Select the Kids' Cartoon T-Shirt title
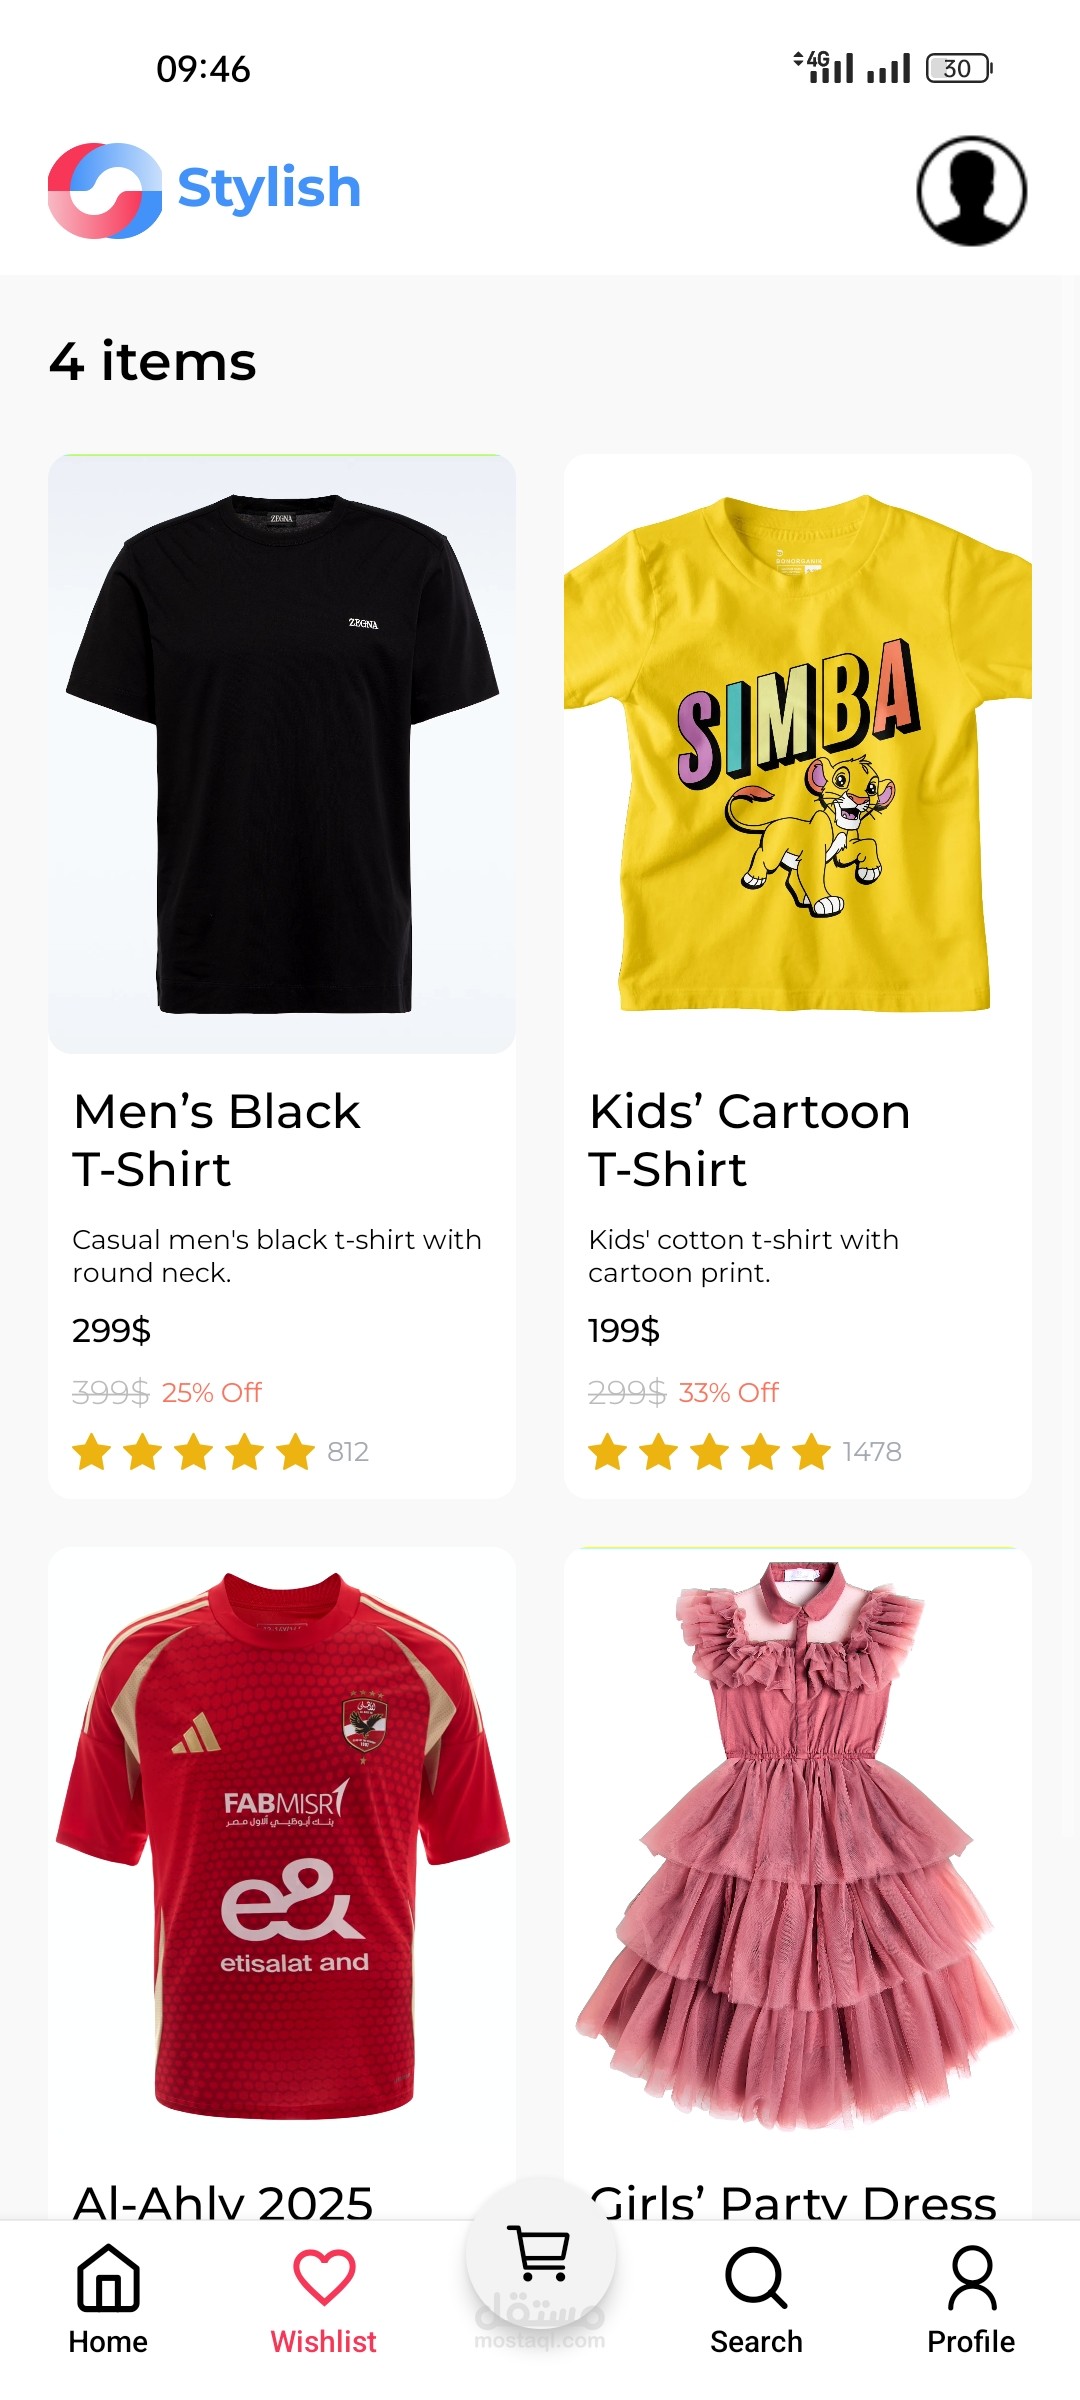 (x=749, y=1140)
